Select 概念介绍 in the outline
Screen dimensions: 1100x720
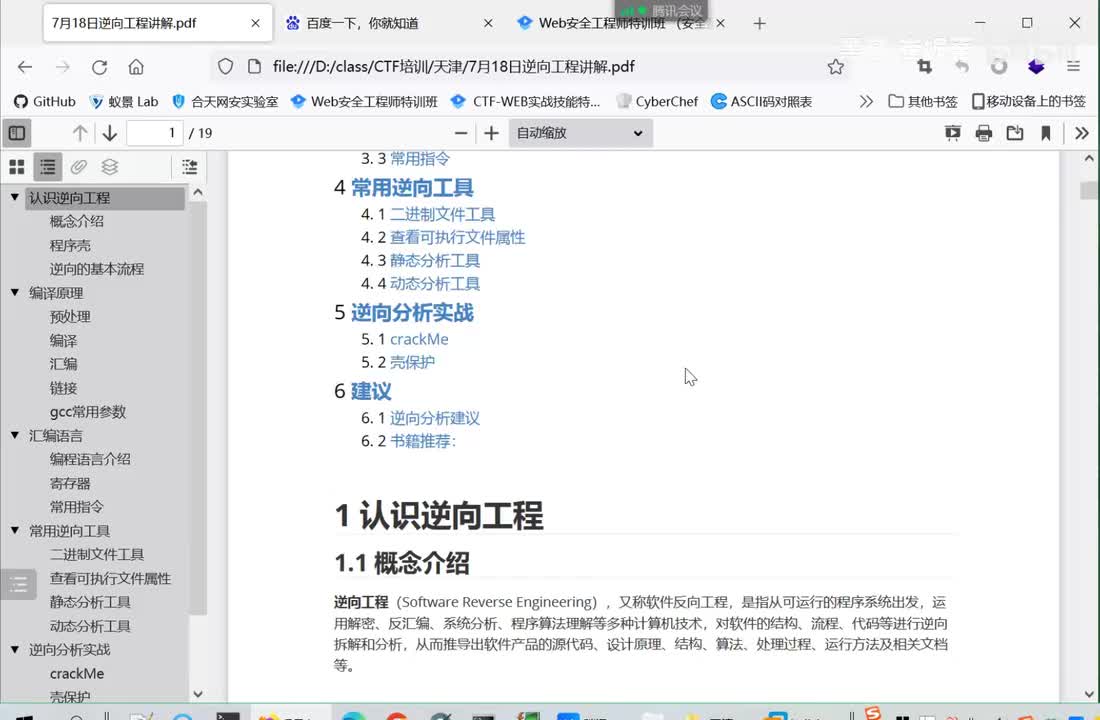coord(76,221)
